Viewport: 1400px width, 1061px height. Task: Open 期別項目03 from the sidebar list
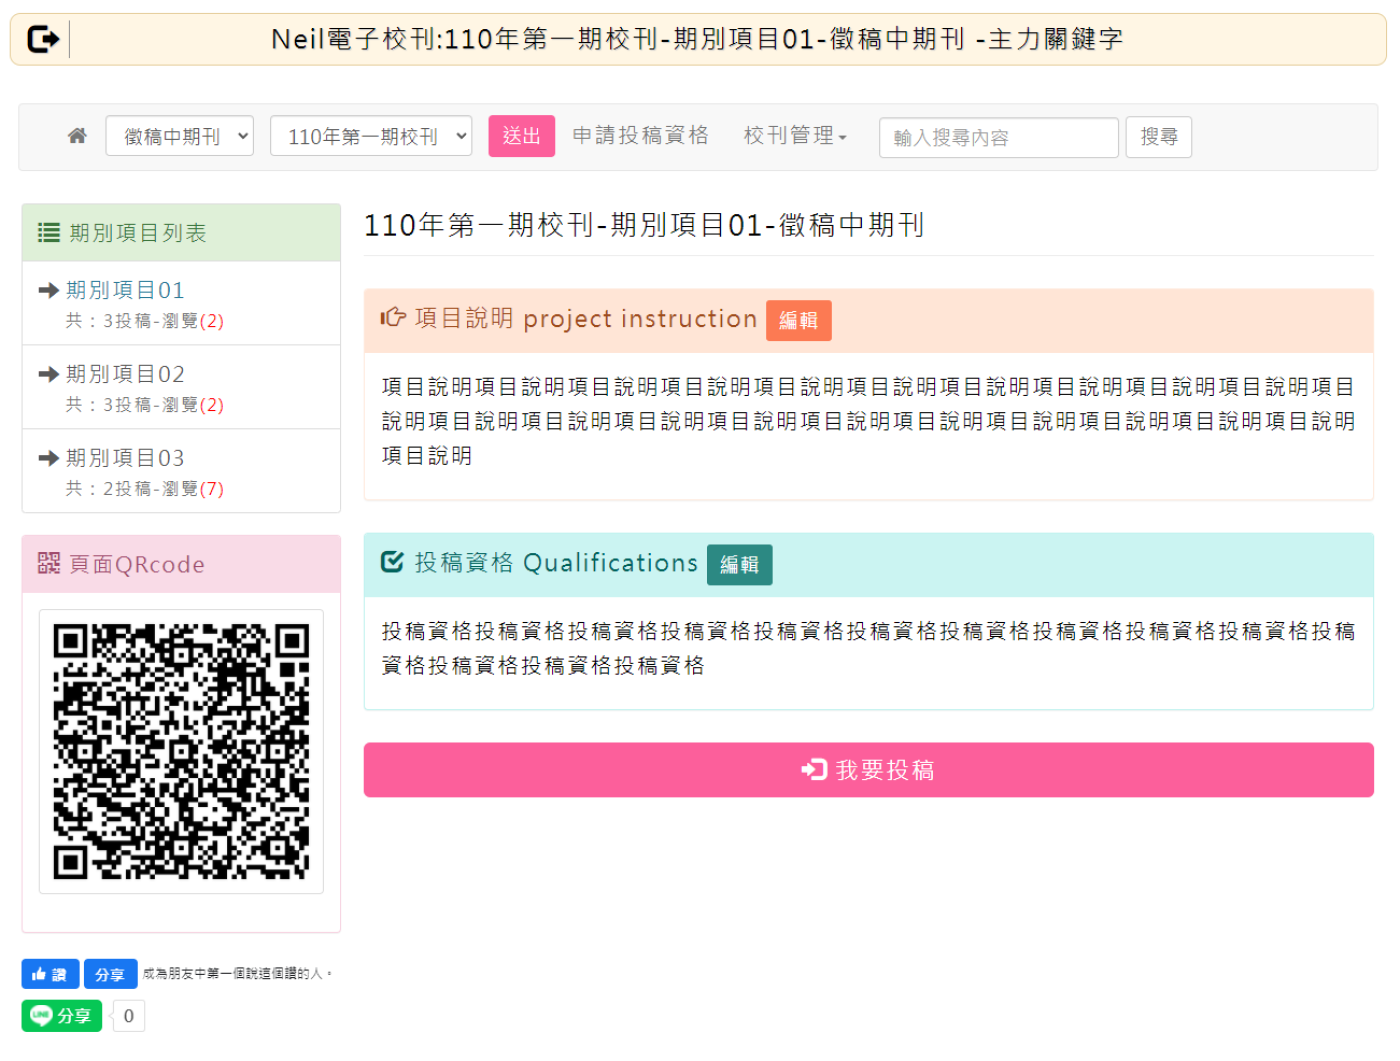[125, 458]
